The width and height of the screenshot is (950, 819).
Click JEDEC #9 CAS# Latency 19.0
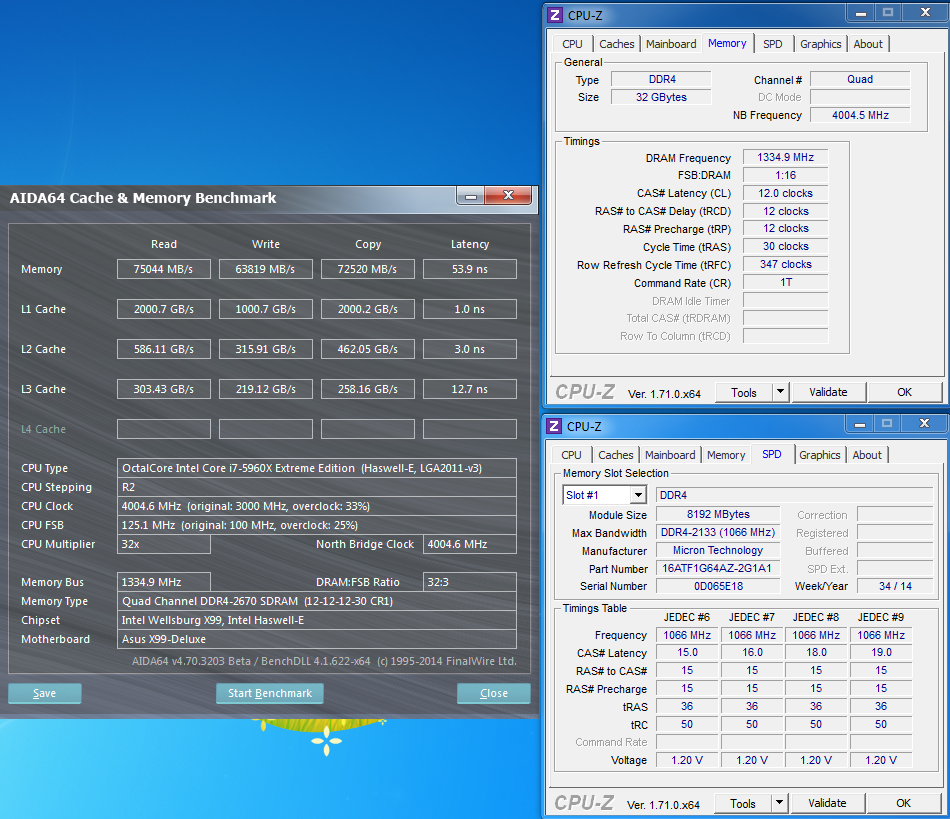(881, 652)
